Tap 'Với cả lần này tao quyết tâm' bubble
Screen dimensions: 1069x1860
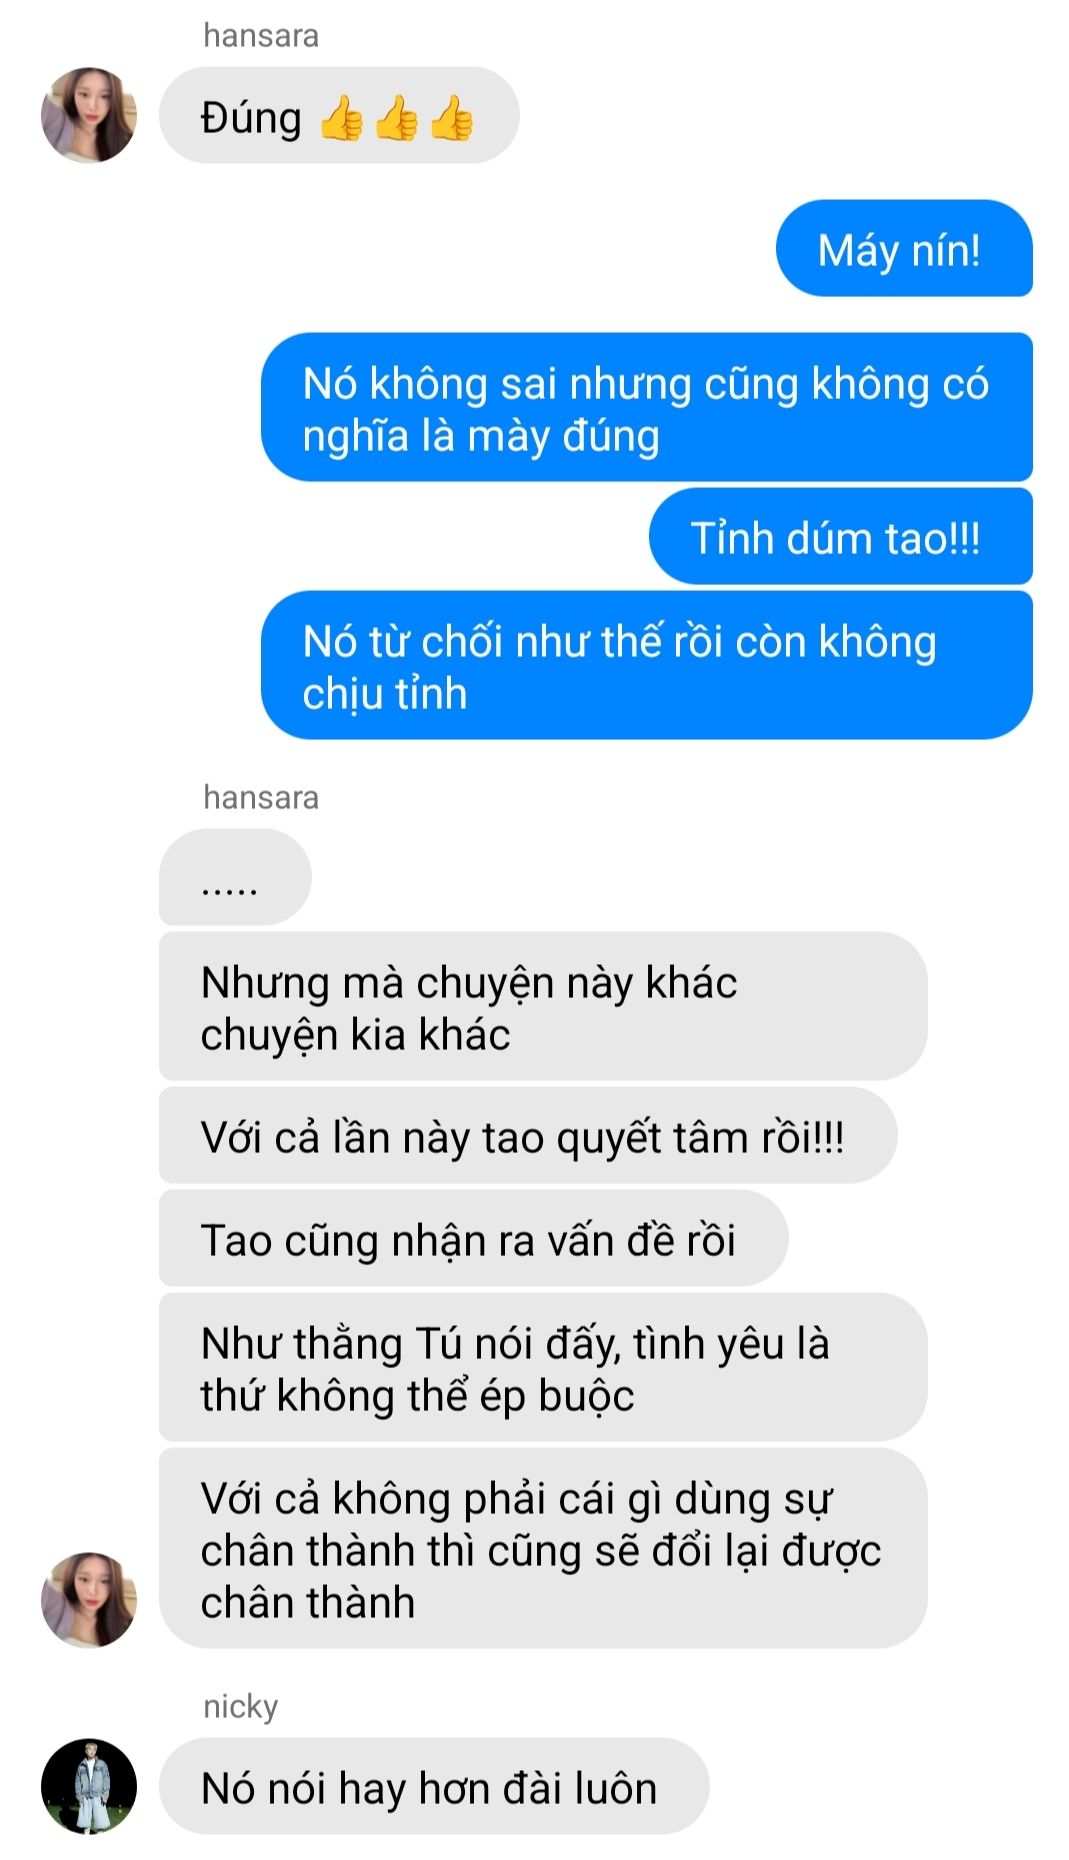(528, 1135)
